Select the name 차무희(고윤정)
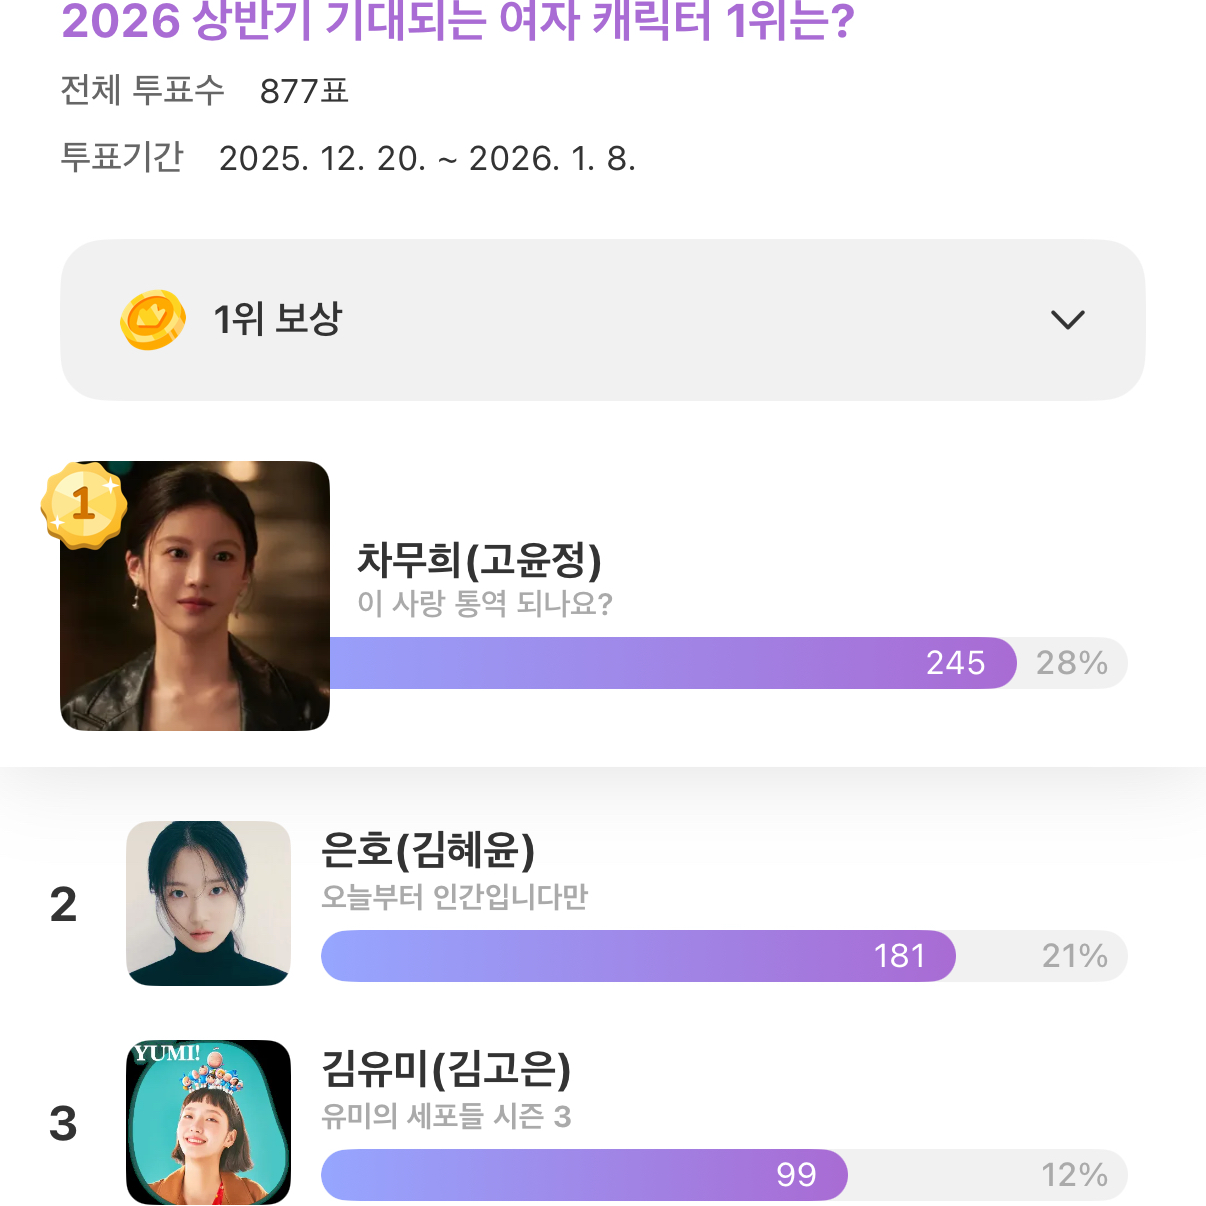Viewport: 1206px width, 1206px height. pos(479,560)
